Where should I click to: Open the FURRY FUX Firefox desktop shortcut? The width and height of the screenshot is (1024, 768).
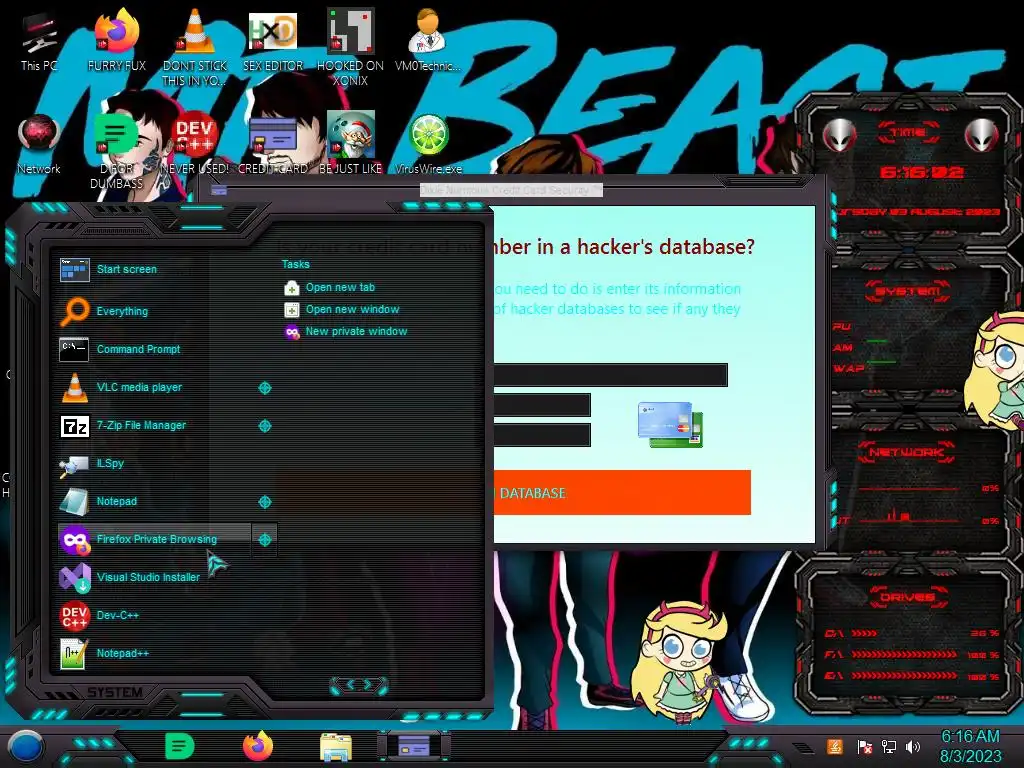(117, 40)
